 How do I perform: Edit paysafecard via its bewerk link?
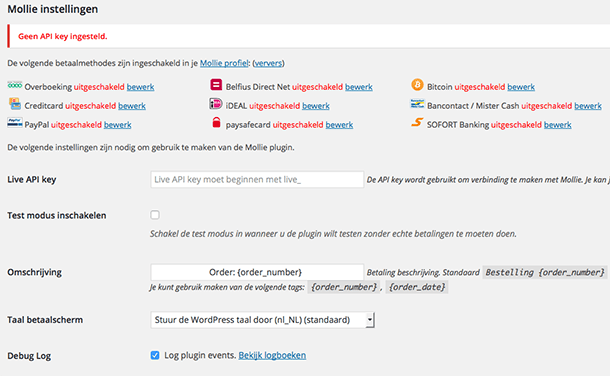tap(339, 125)
